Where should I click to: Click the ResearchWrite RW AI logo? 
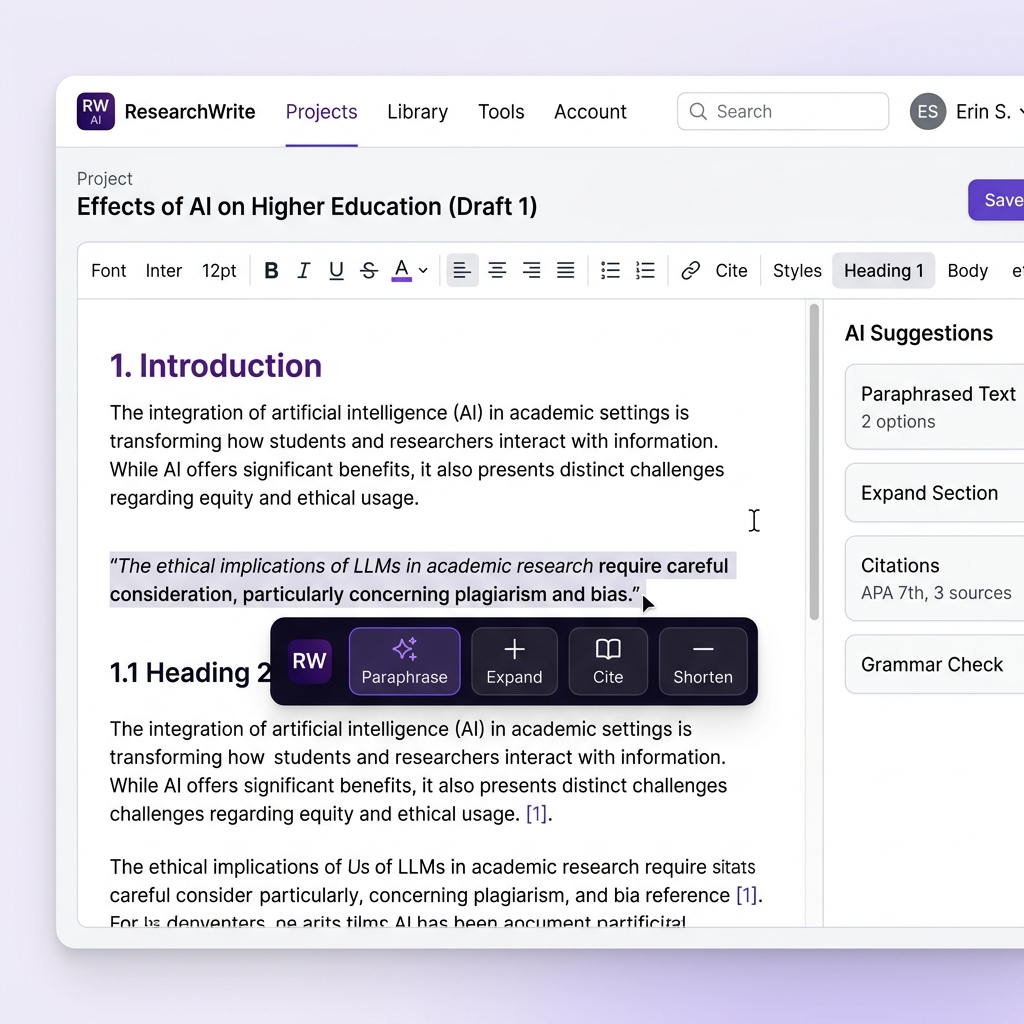(x=95, y=112)
